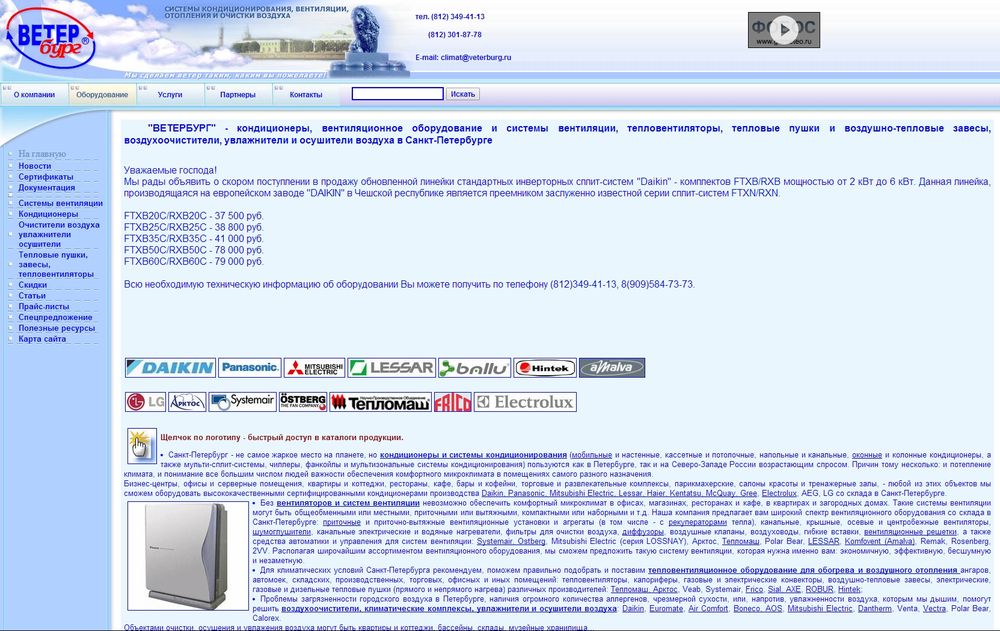Open Кондиционеры in the sidebar

coord(48,214)
